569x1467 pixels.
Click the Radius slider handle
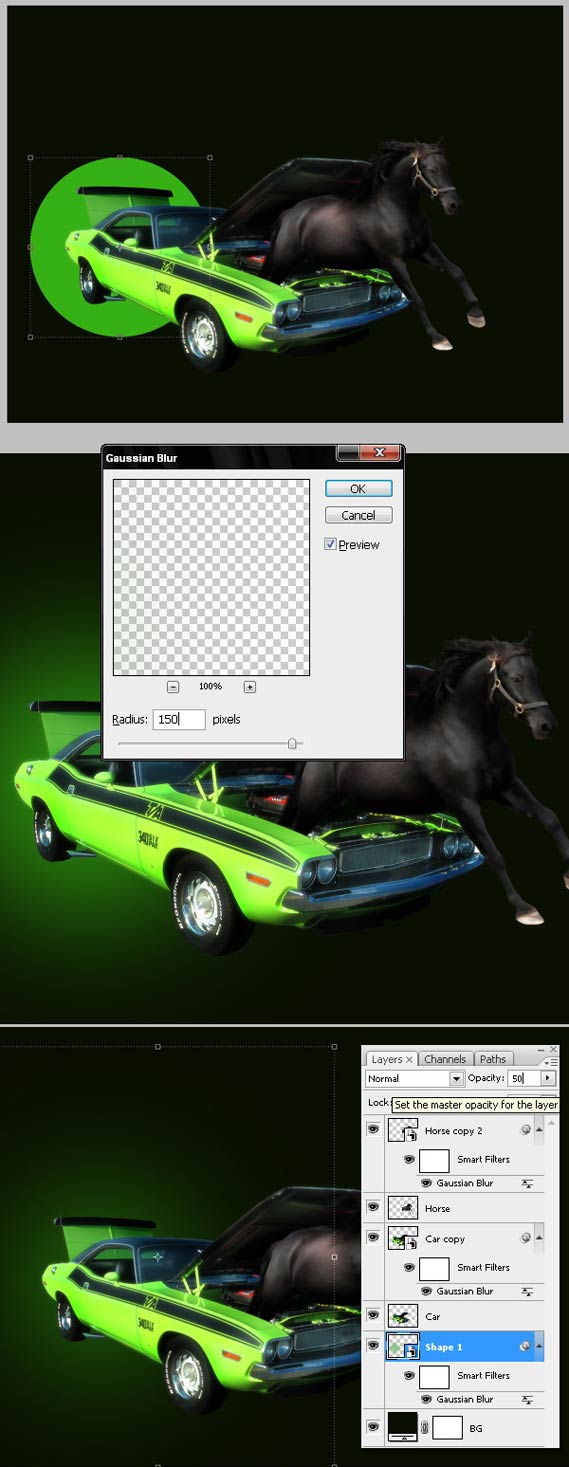point(292,743)
